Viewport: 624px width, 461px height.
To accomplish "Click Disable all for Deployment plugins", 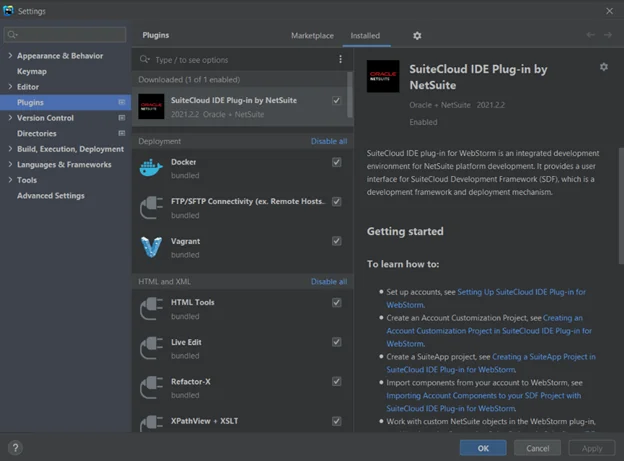I will [329, 141].
